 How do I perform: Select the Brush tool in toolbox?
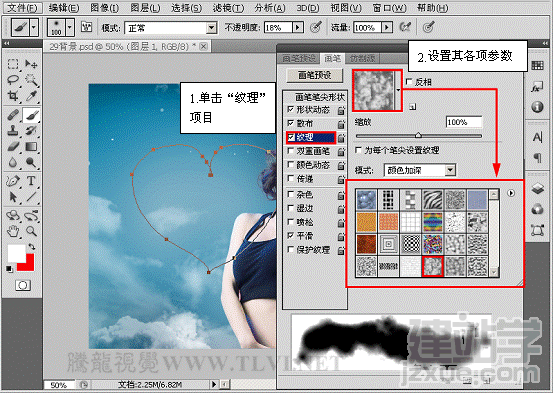pos(31,115)
